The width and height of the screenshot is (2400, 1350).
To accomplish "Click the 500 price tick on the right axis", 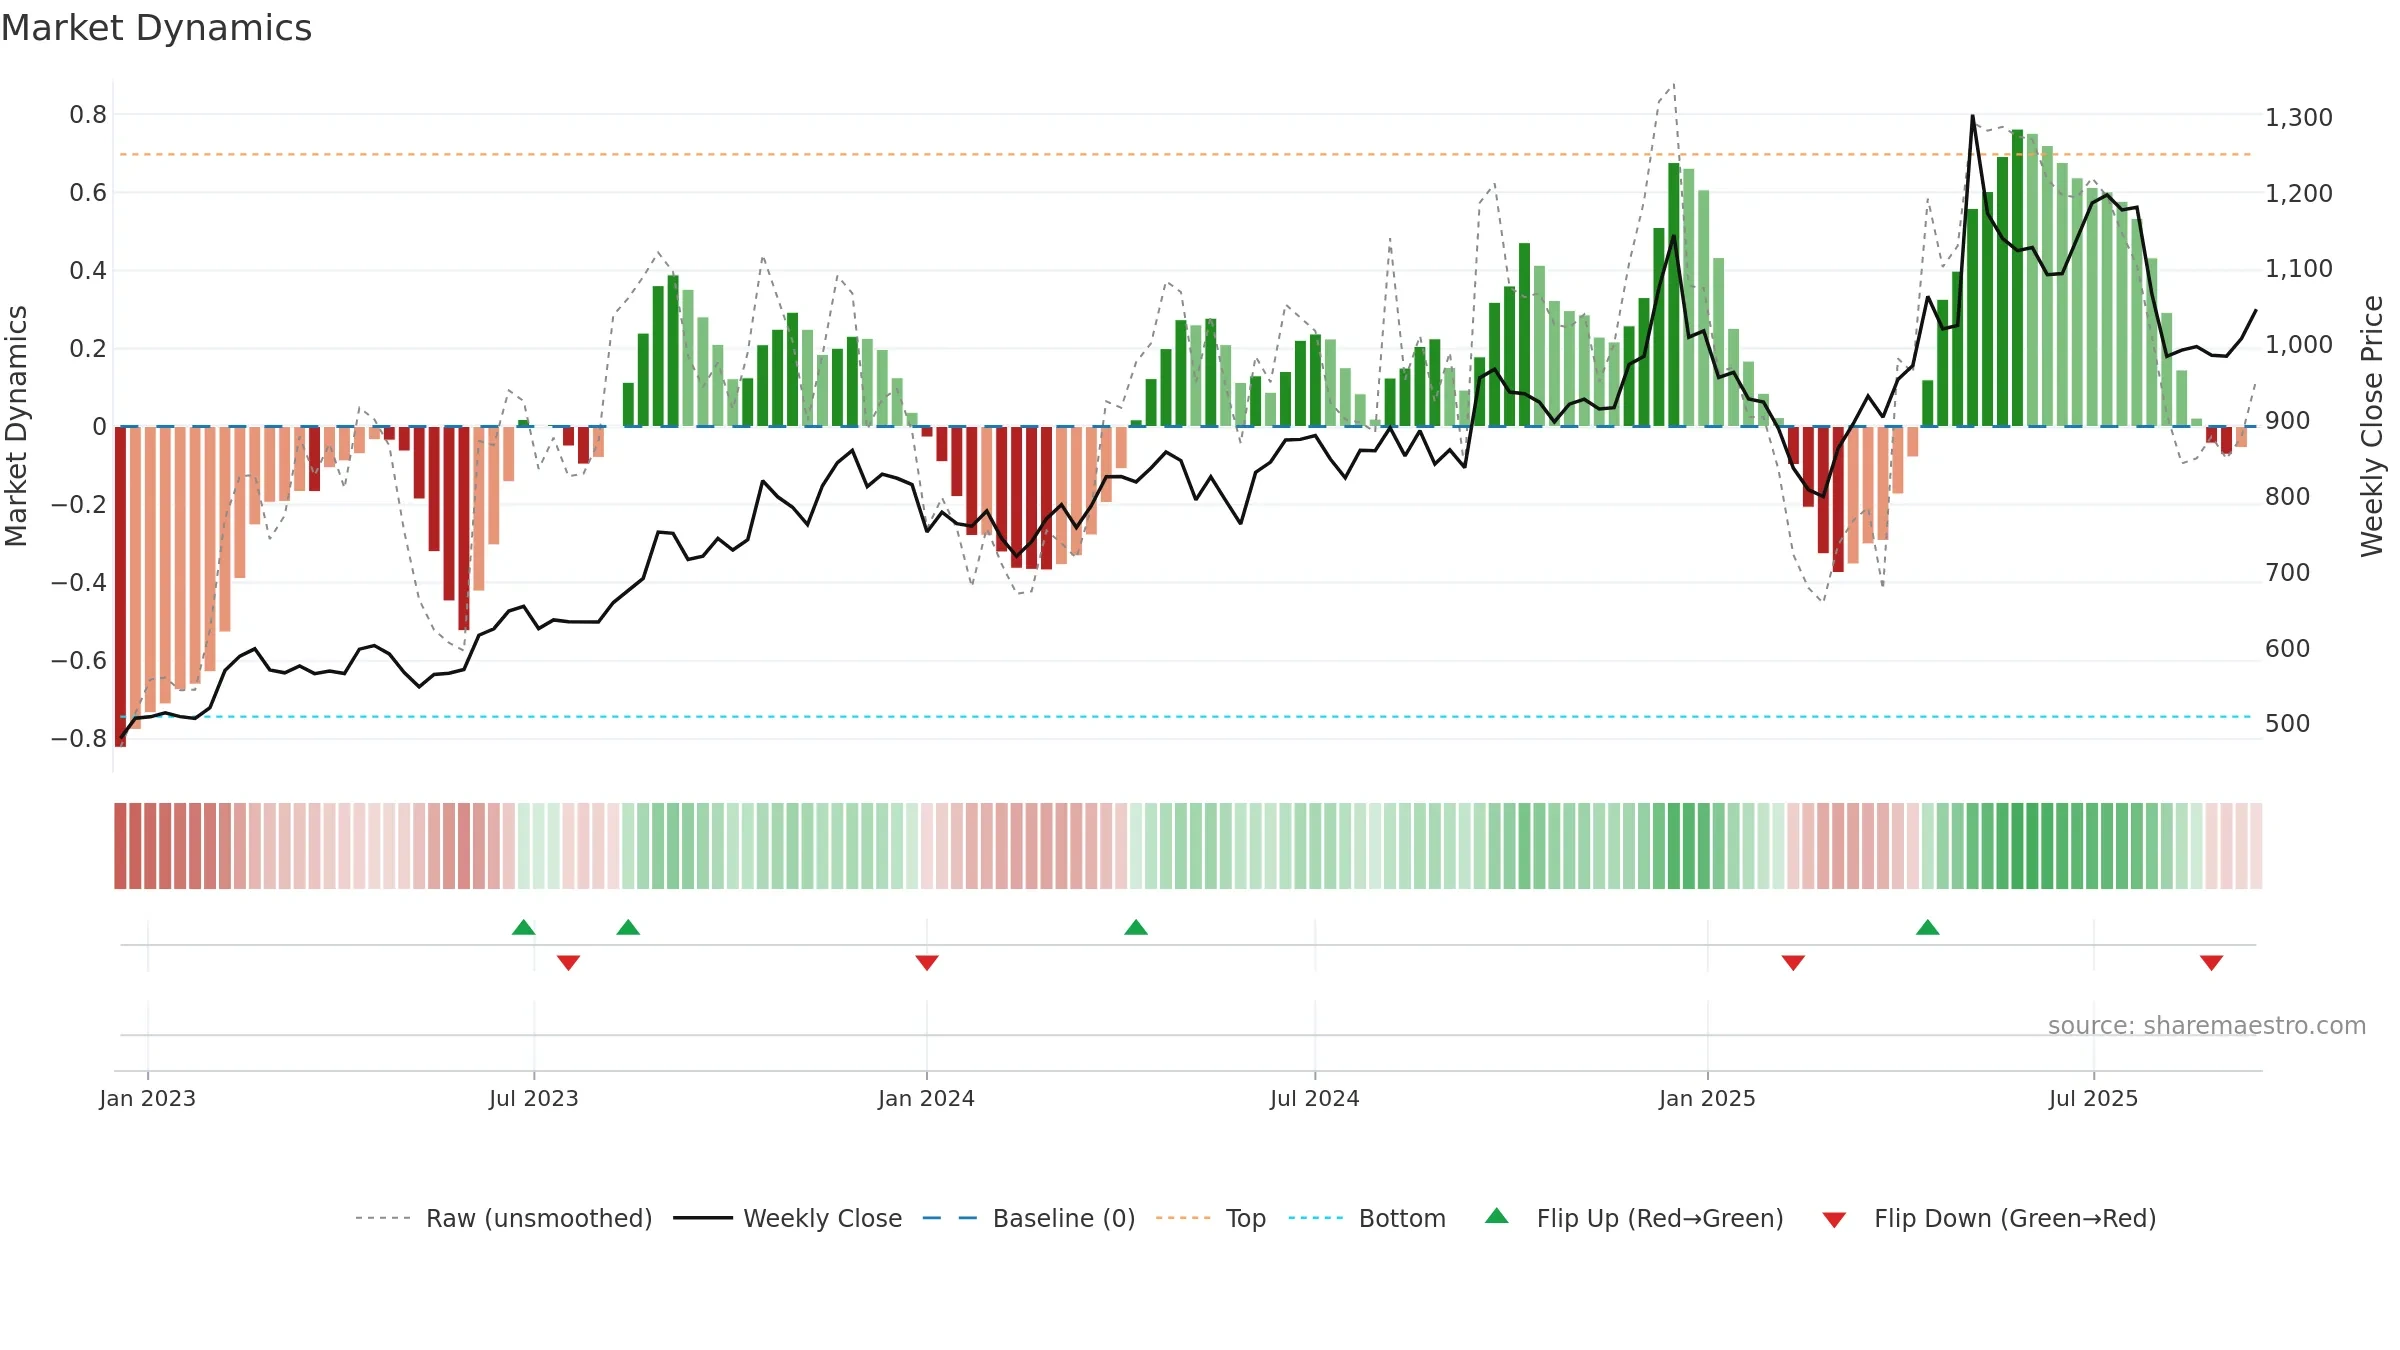I will coord(2288,724).
